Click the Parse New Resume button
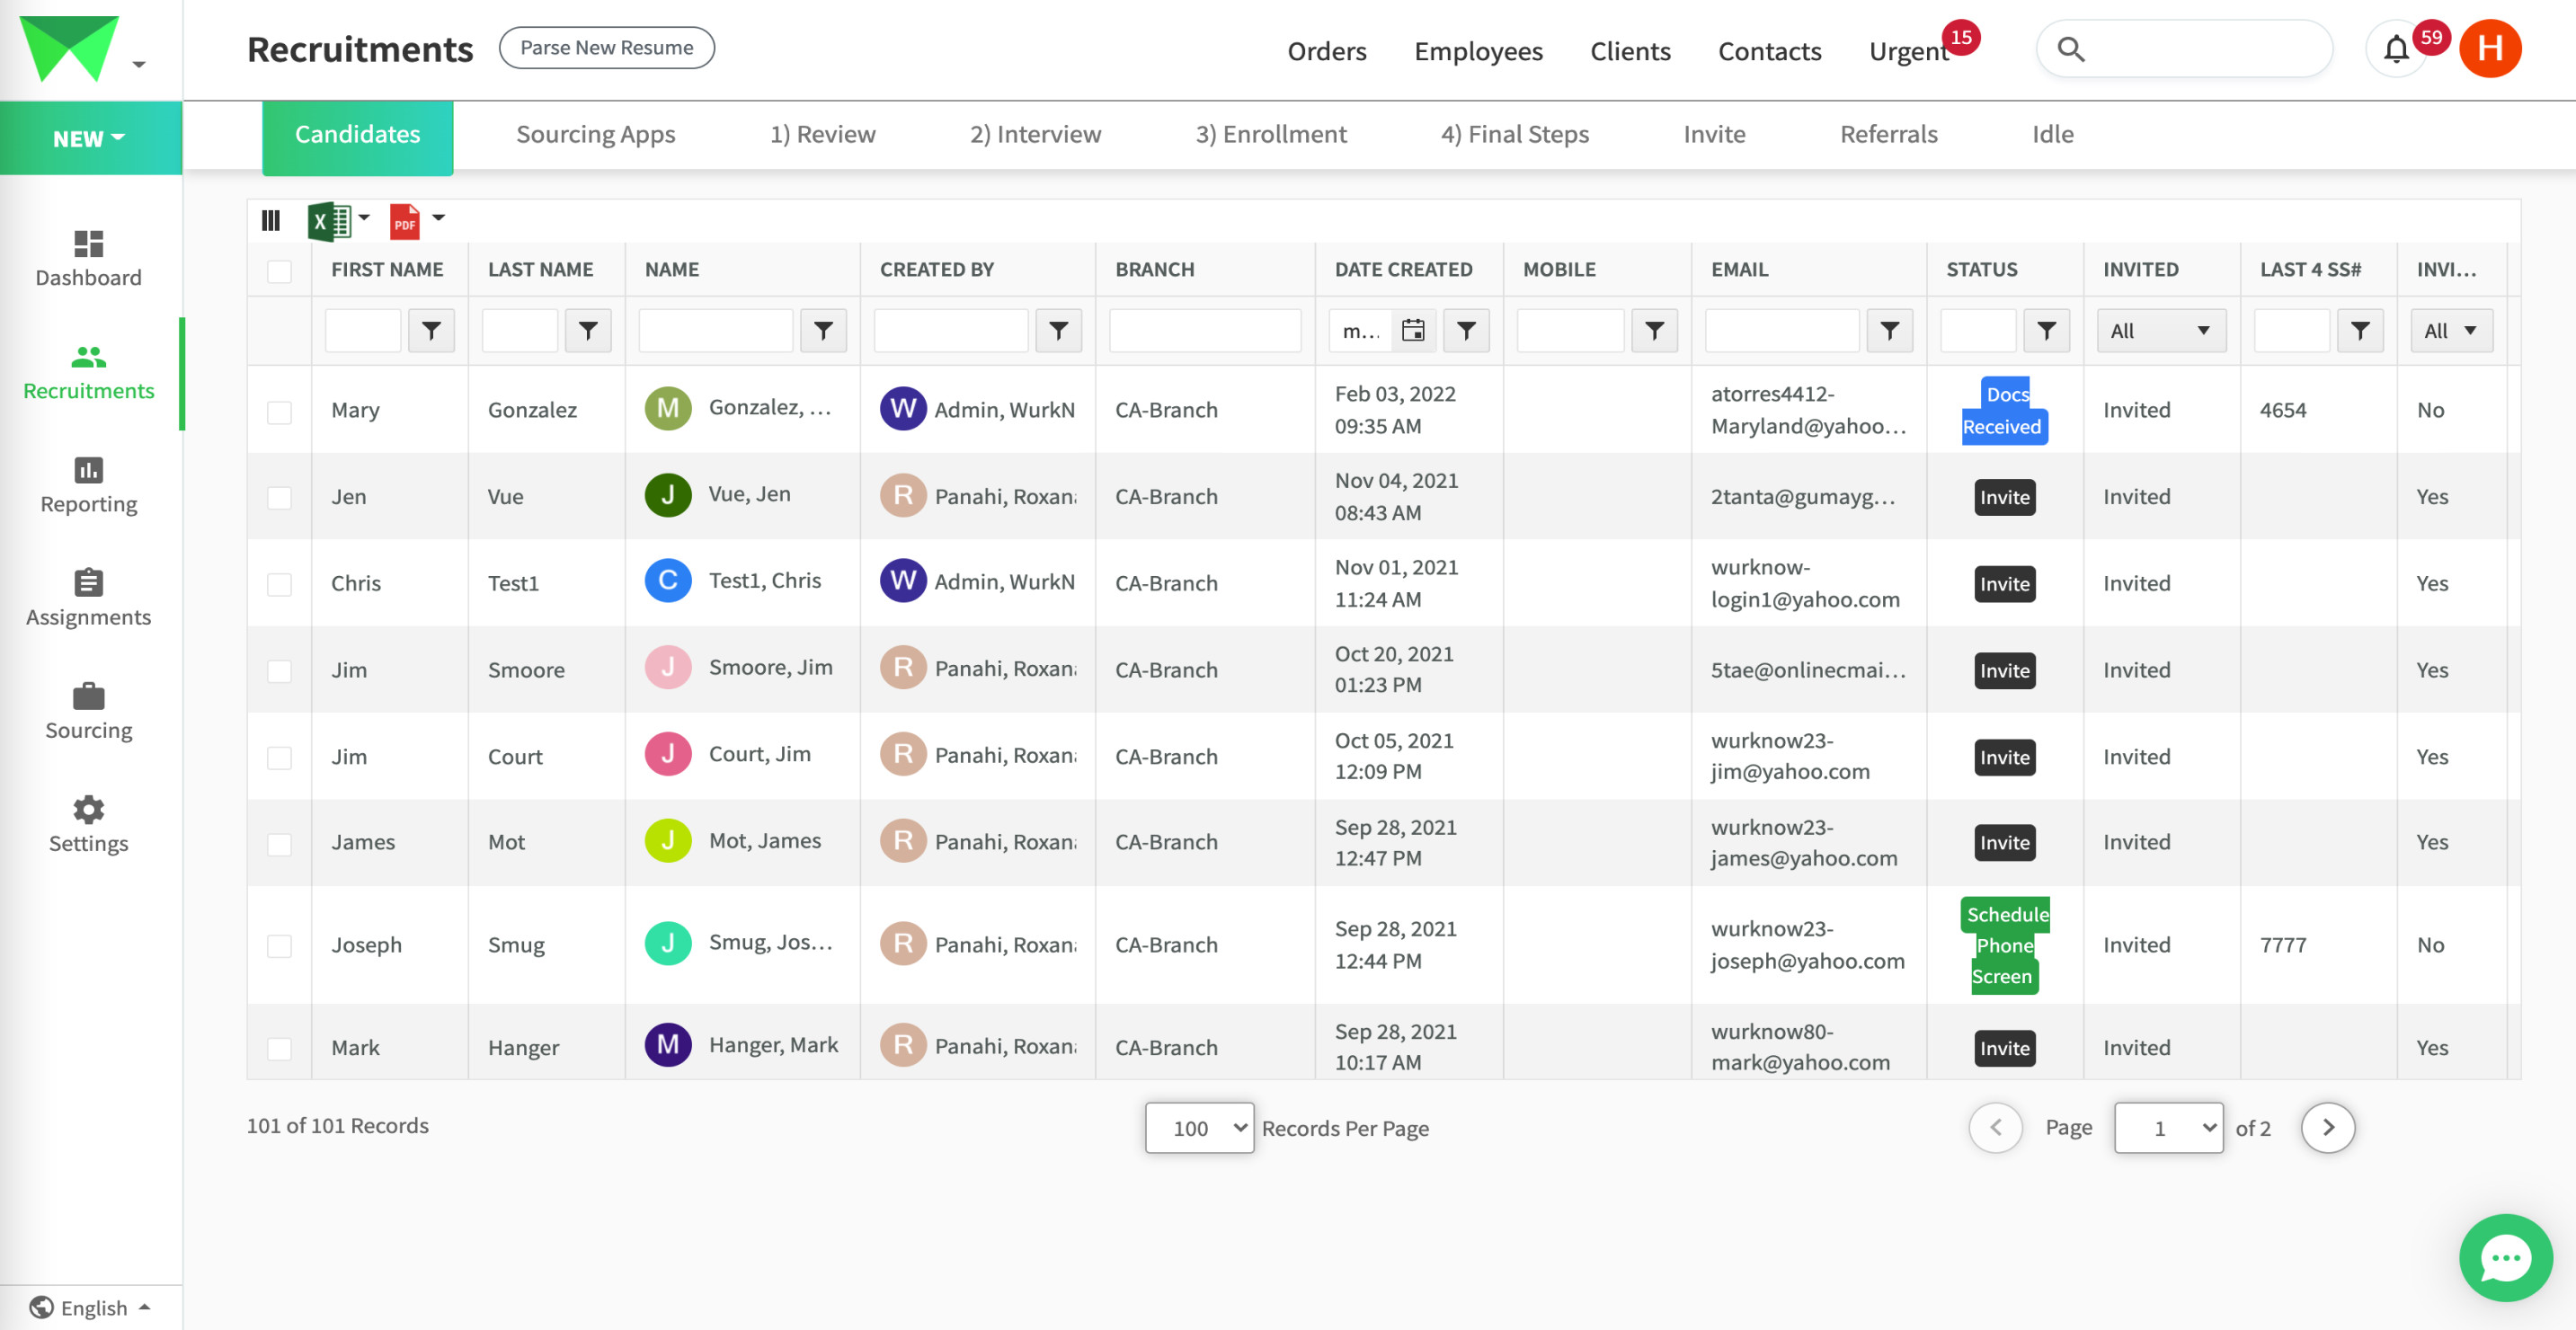This screenshot has height=1330, width=2576. (x=606, y=48)
